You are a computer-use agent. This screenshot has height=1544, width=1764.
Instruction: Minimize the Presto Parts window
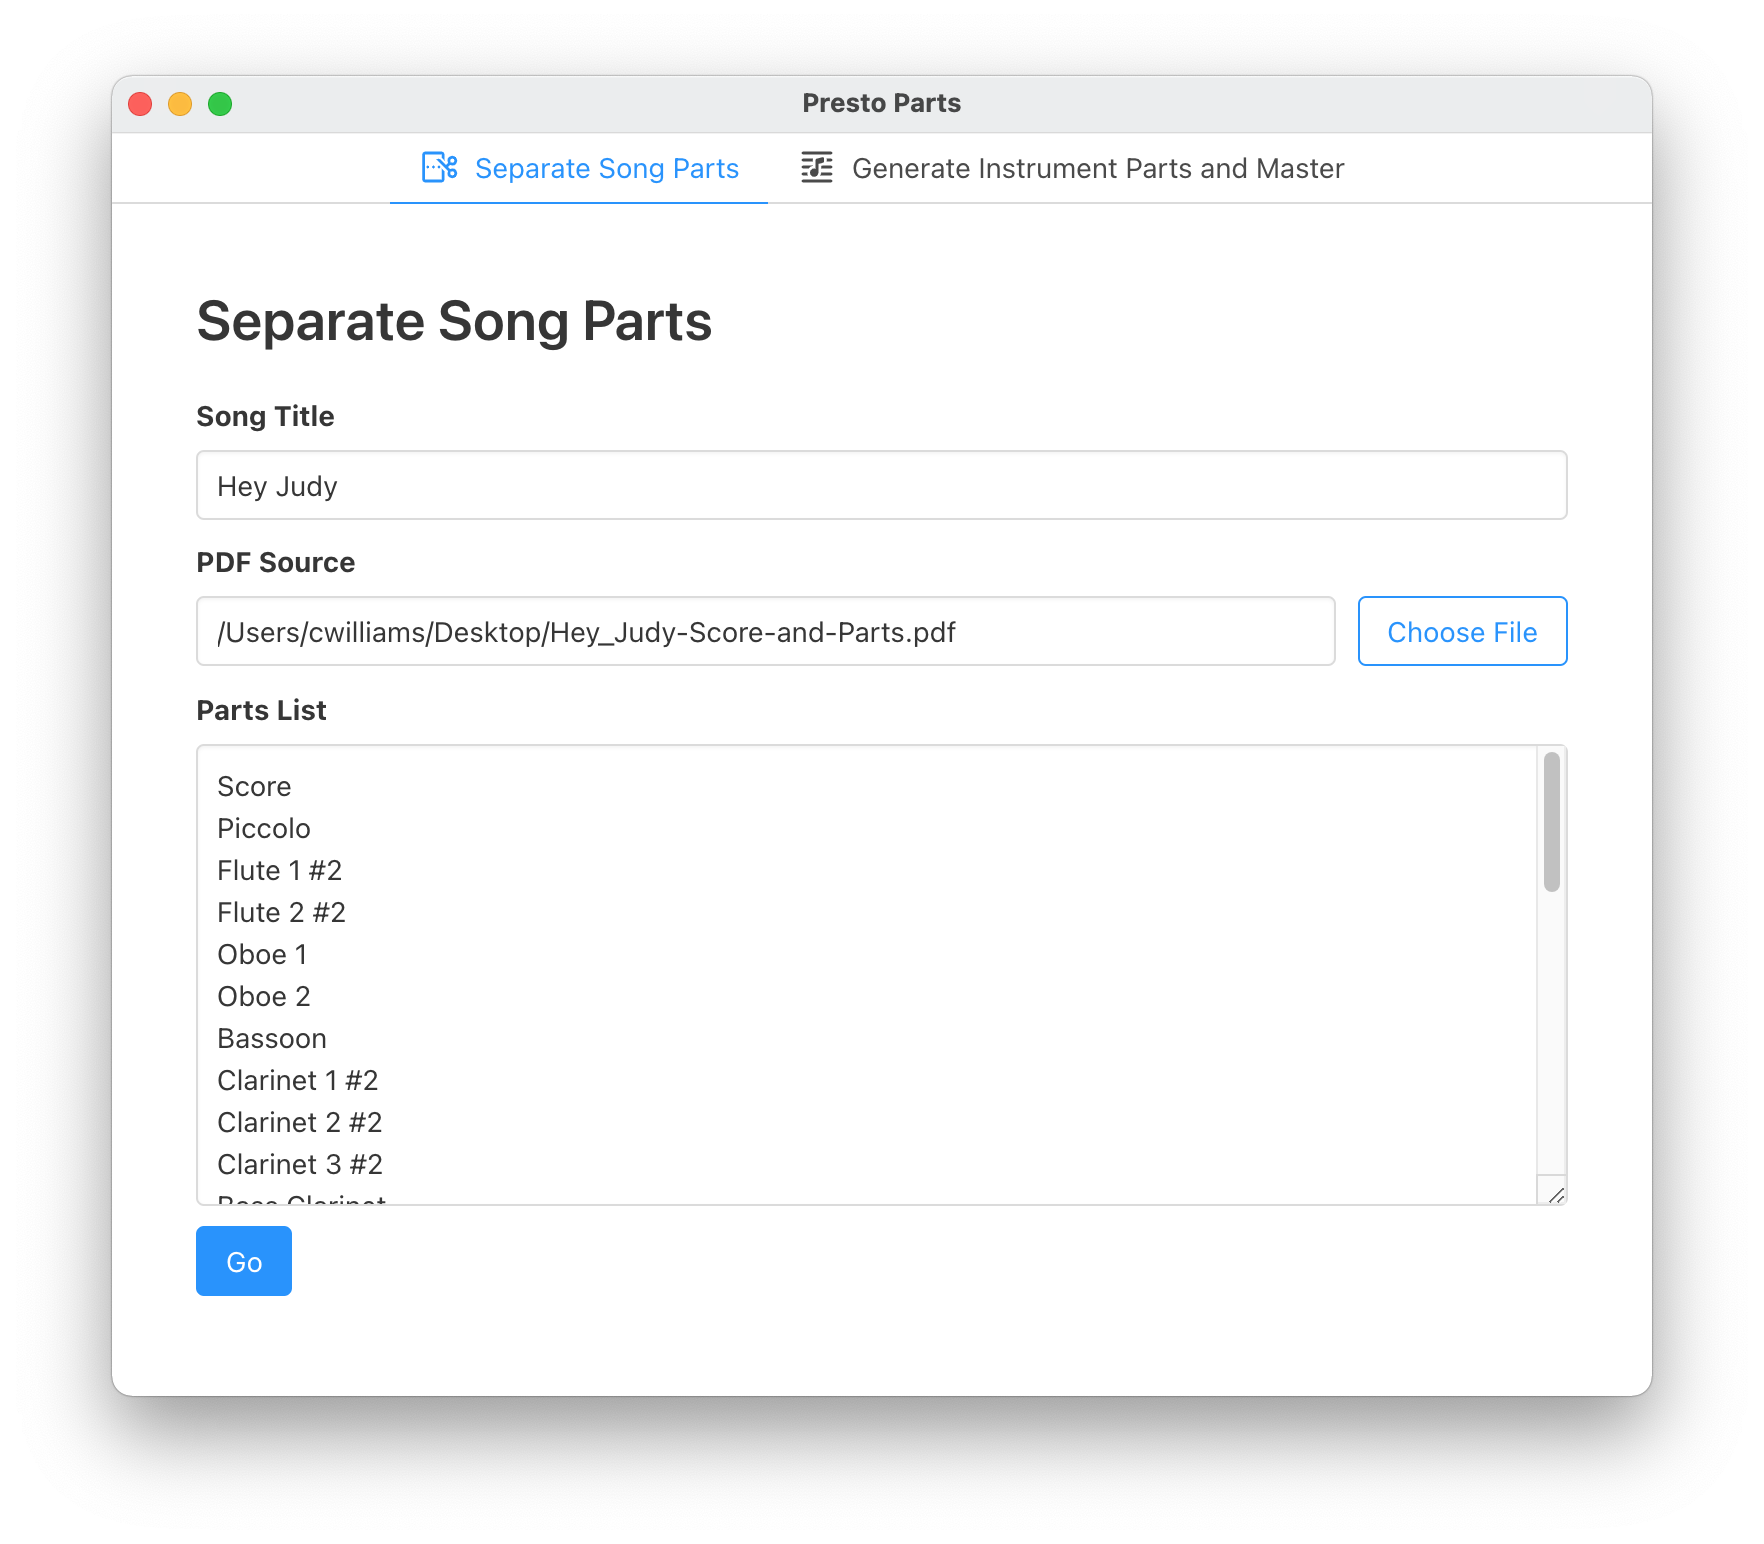click(x=180, y=104)
